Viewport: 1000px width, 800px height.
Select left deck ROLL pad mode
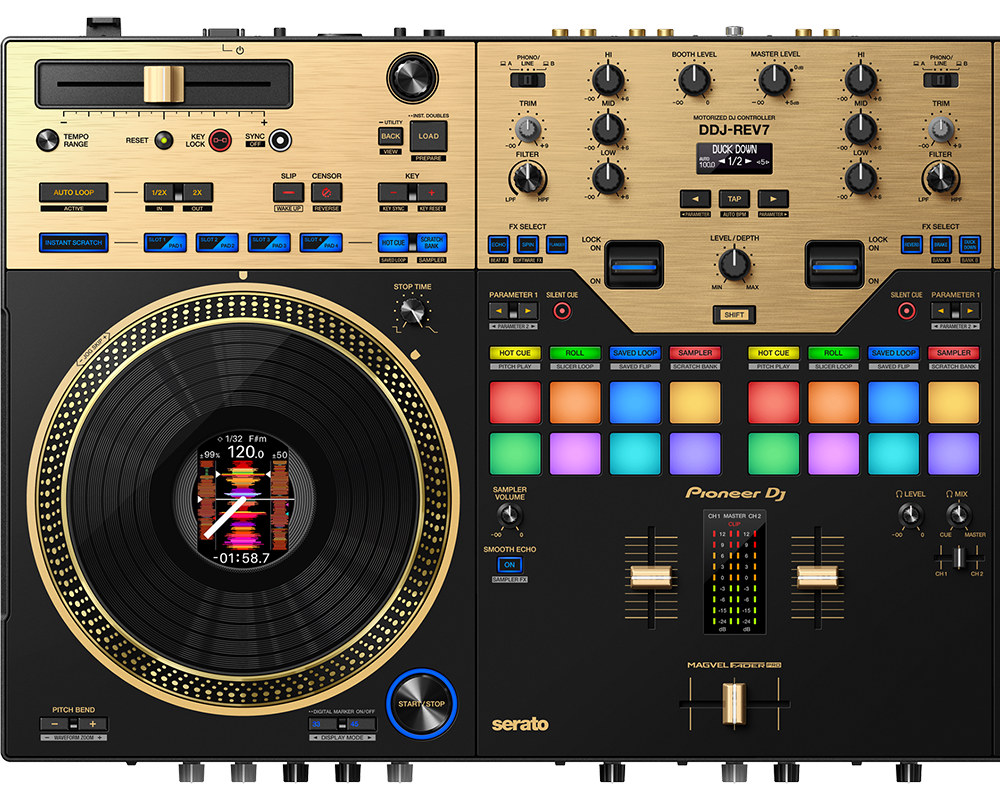(x=575, y=353)
